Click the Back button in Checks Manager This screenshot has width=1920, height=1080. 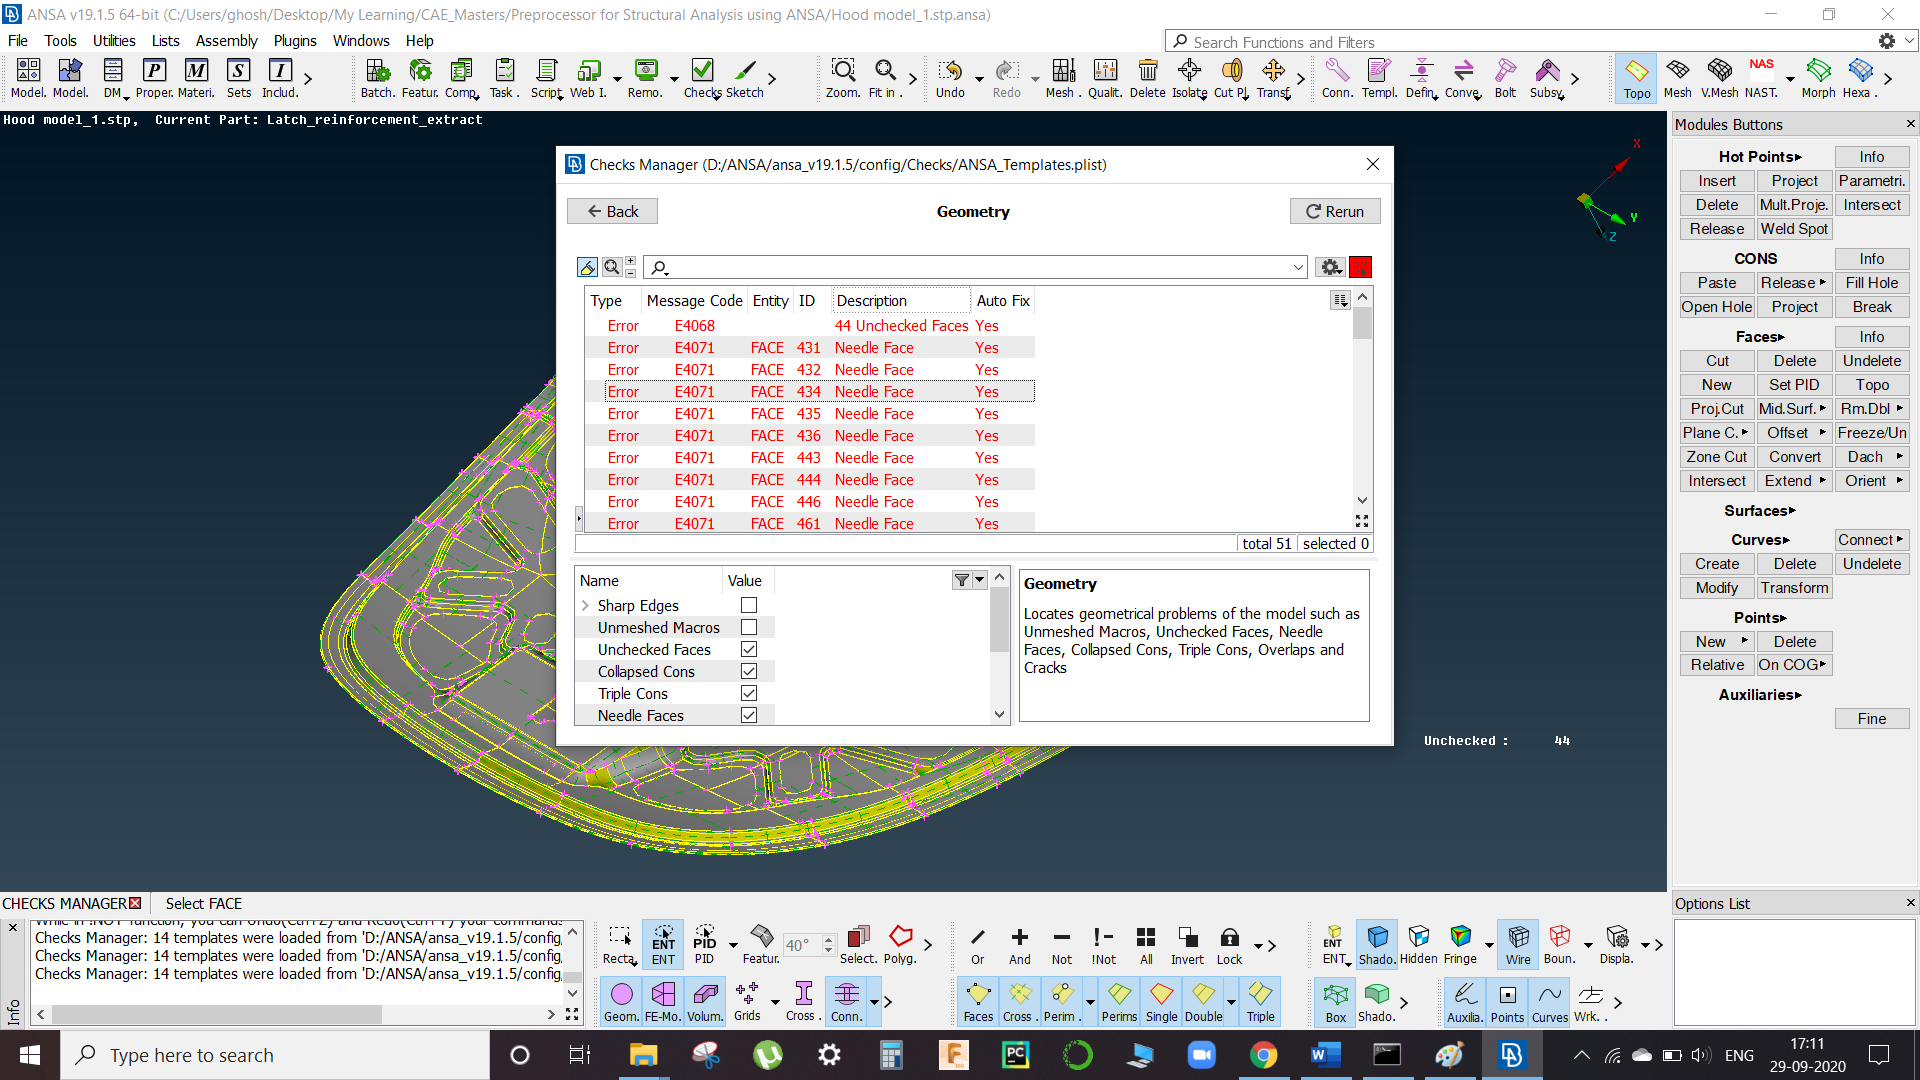611,211
